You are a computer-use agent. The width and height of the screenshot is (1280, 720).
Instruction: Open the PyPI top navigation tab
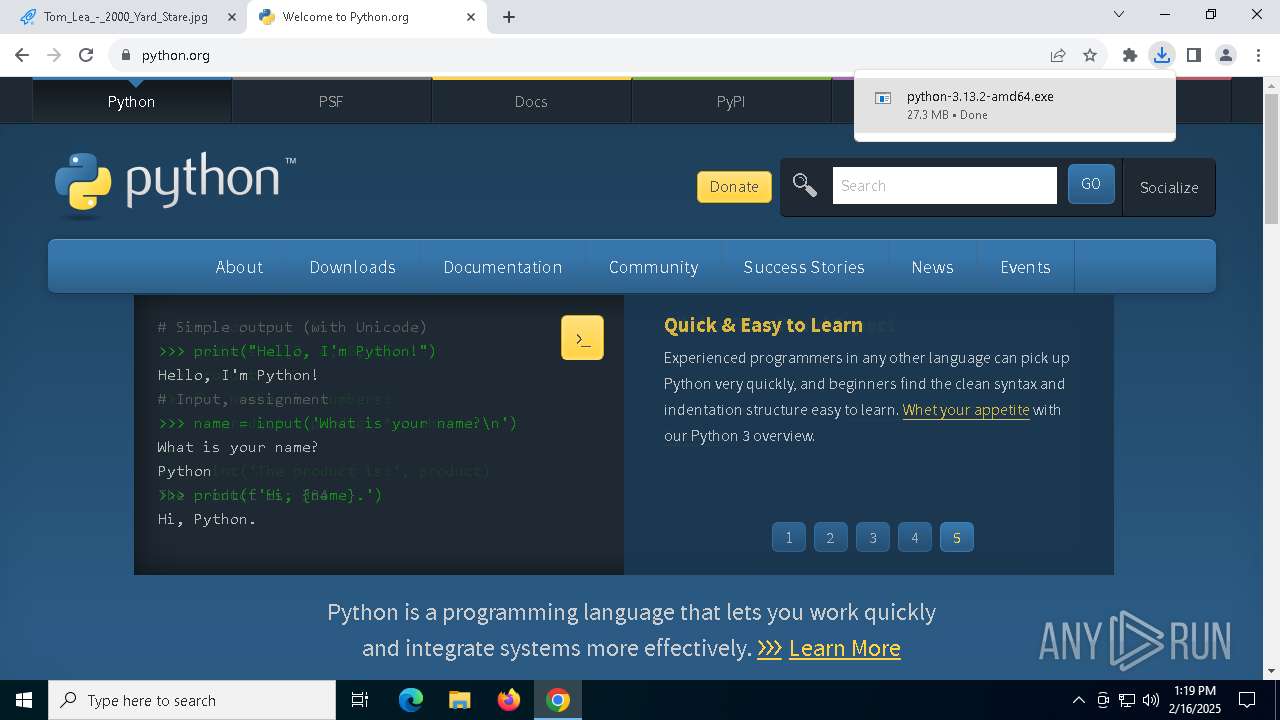731,101
